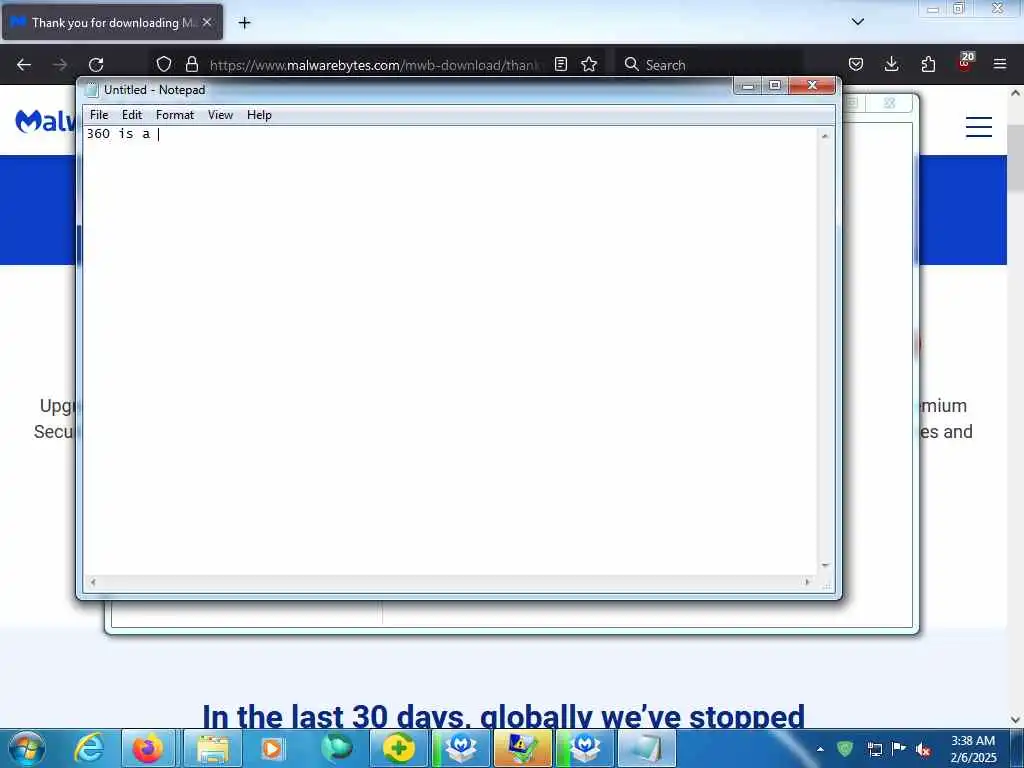Image resolution: width=1024 pixels, height=768 pixels.
Task: Click the tracking protection shield icon
Action: (x=164, y=64)
